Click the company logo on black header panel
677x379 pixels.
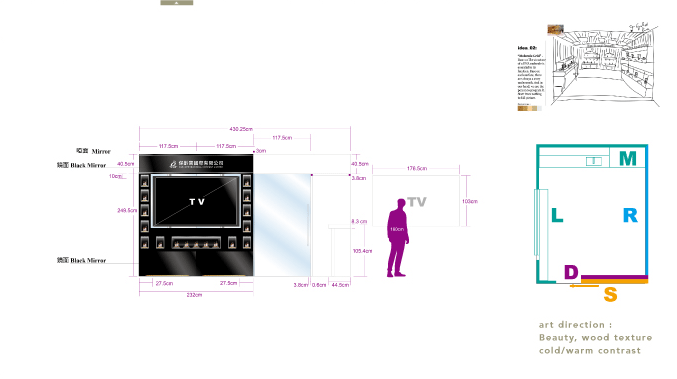[x=196, y=164]
